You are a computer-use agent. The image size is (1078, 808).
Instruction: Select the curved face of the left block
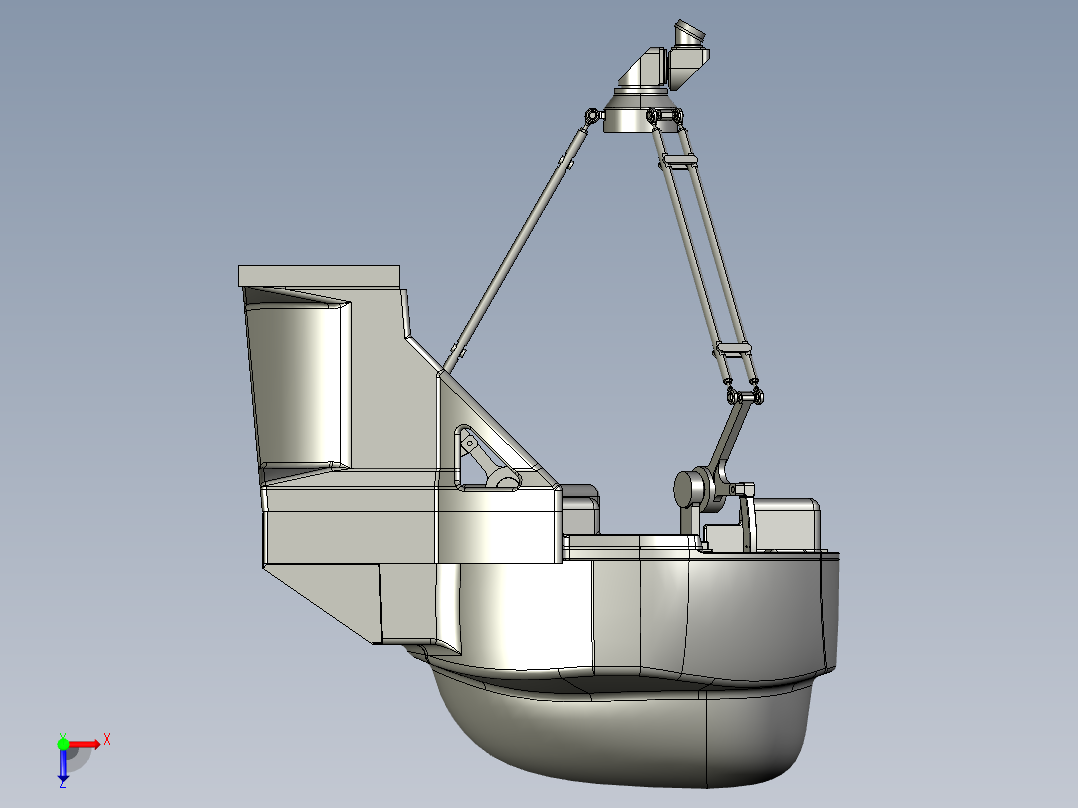(296, 385)
